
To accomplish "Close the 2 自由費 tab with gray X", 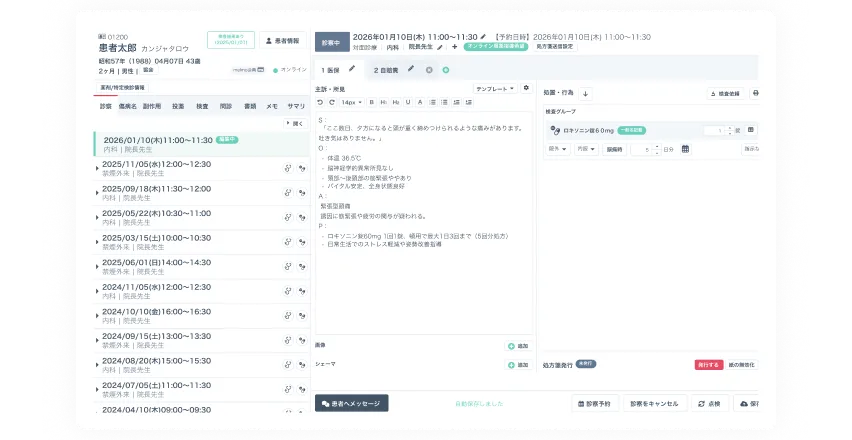I will click(x=429, y=70).
